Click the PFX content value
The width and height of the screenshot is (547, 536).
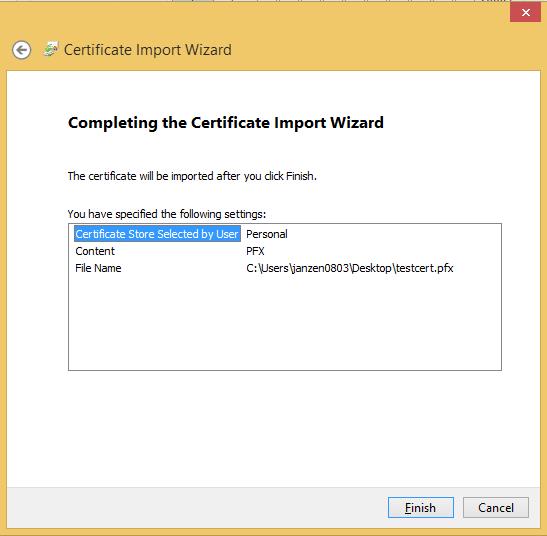[255, 251]
